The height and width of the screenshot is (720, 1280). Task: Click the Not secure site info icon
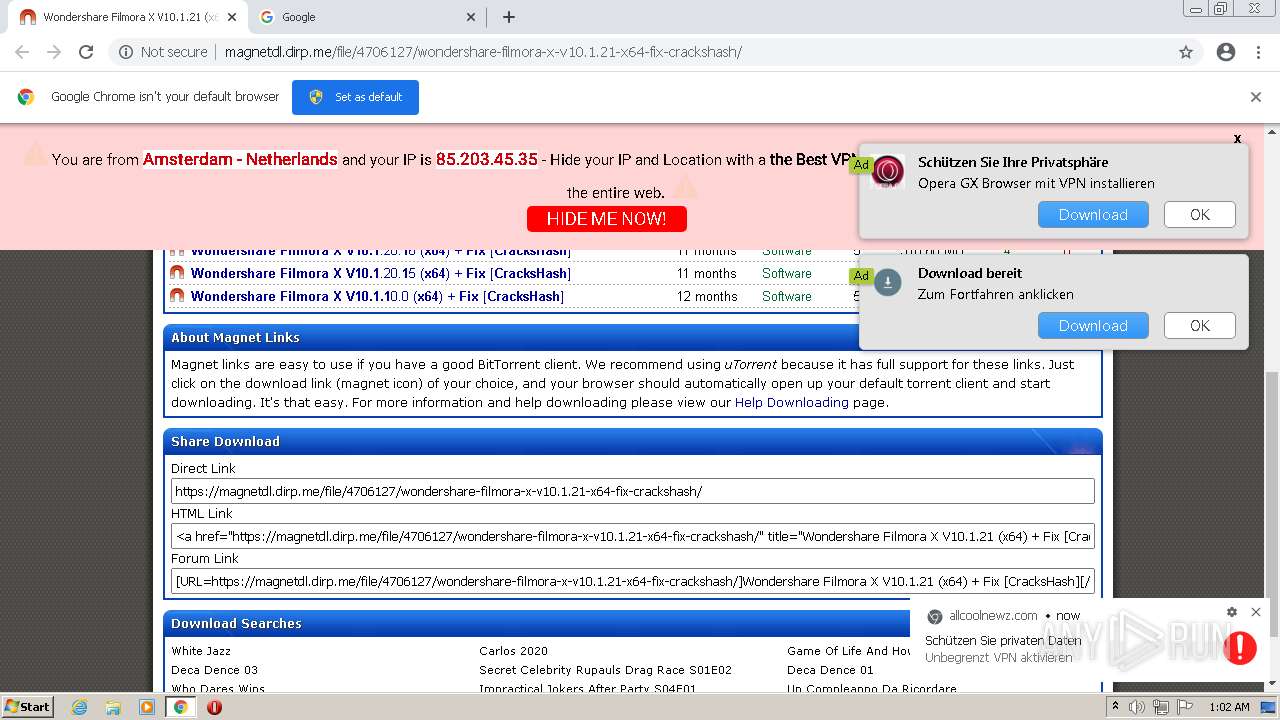coord(126,52)
